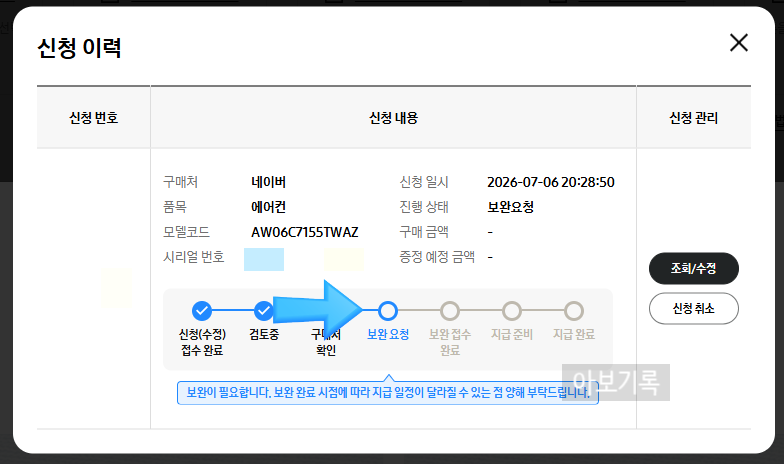
Task: Click the 보완요청 status value
Action: click(x=510, y=207)
